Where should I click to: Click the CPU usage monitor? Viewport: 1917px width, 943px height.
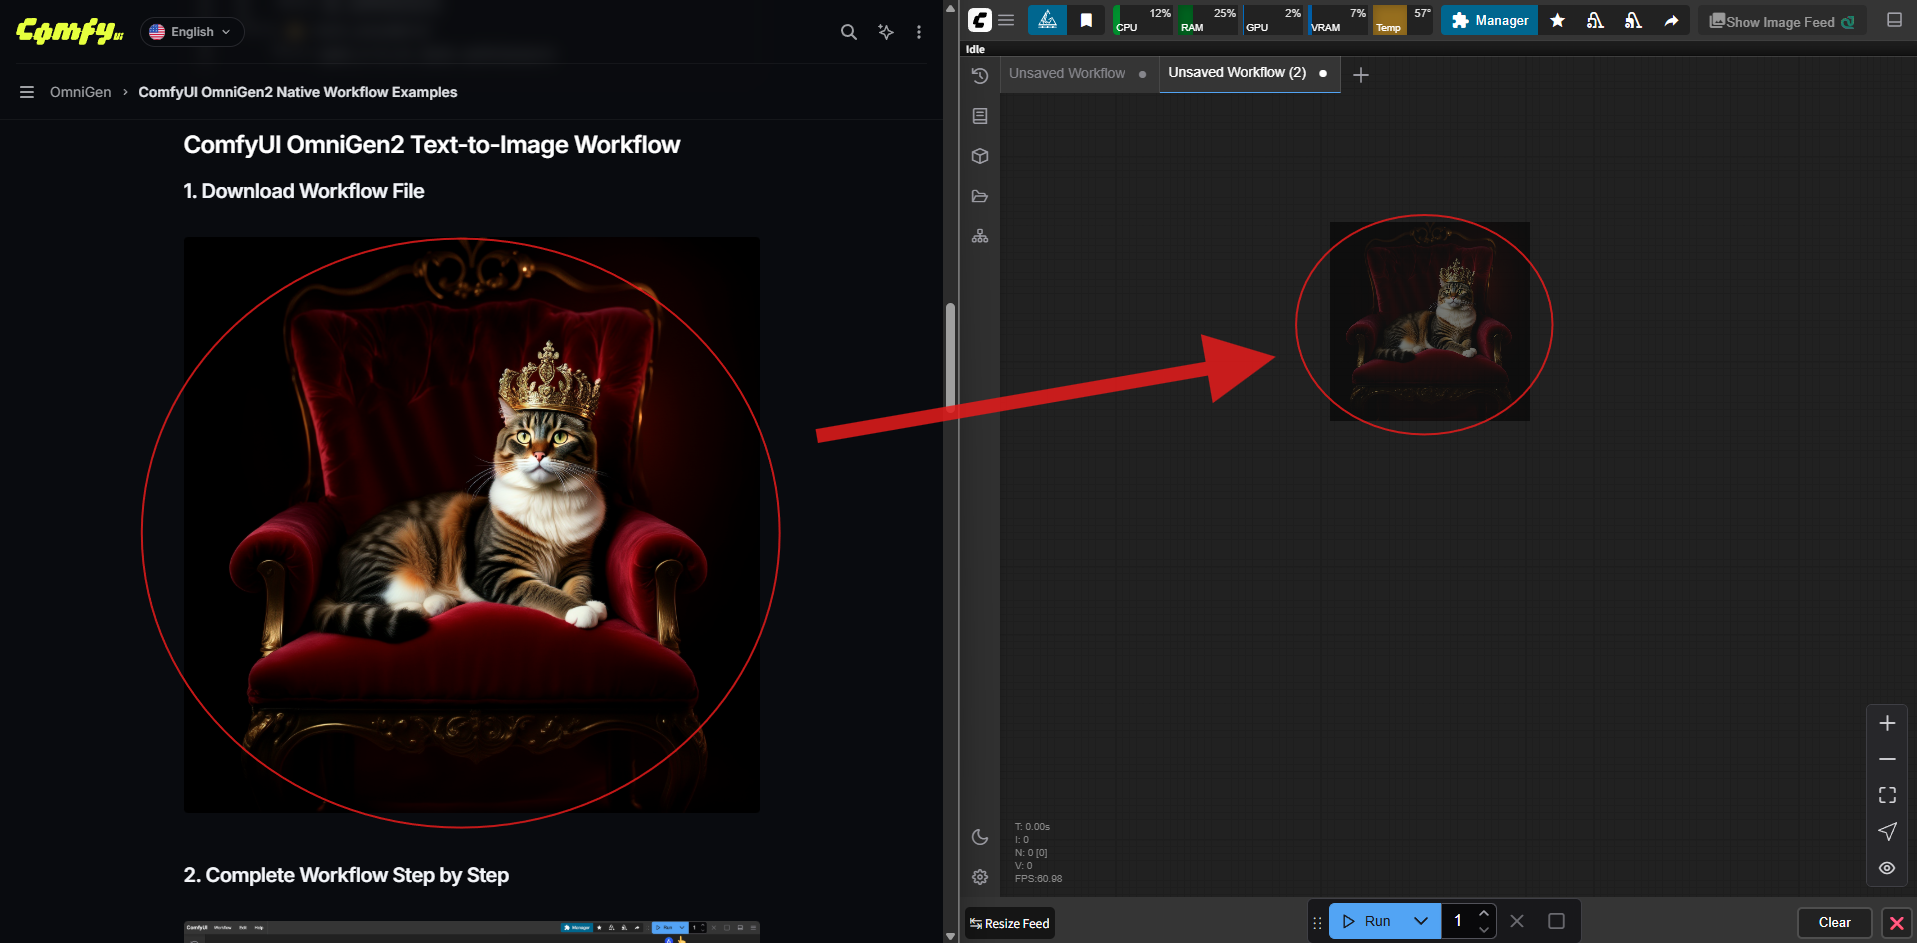click(1143, 20)
